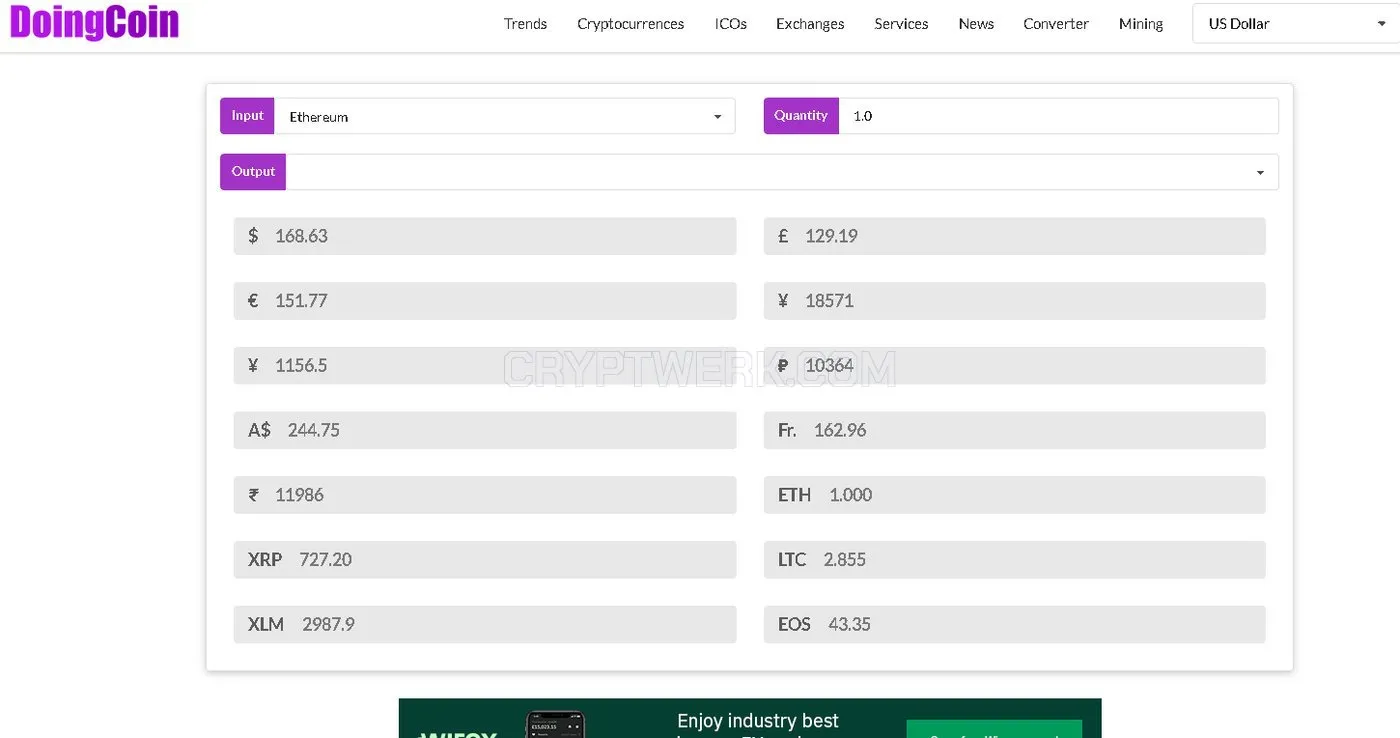Select the dollar value 168.63 field
Viewport: 1400px width, 738px height.
pos(485,236)
